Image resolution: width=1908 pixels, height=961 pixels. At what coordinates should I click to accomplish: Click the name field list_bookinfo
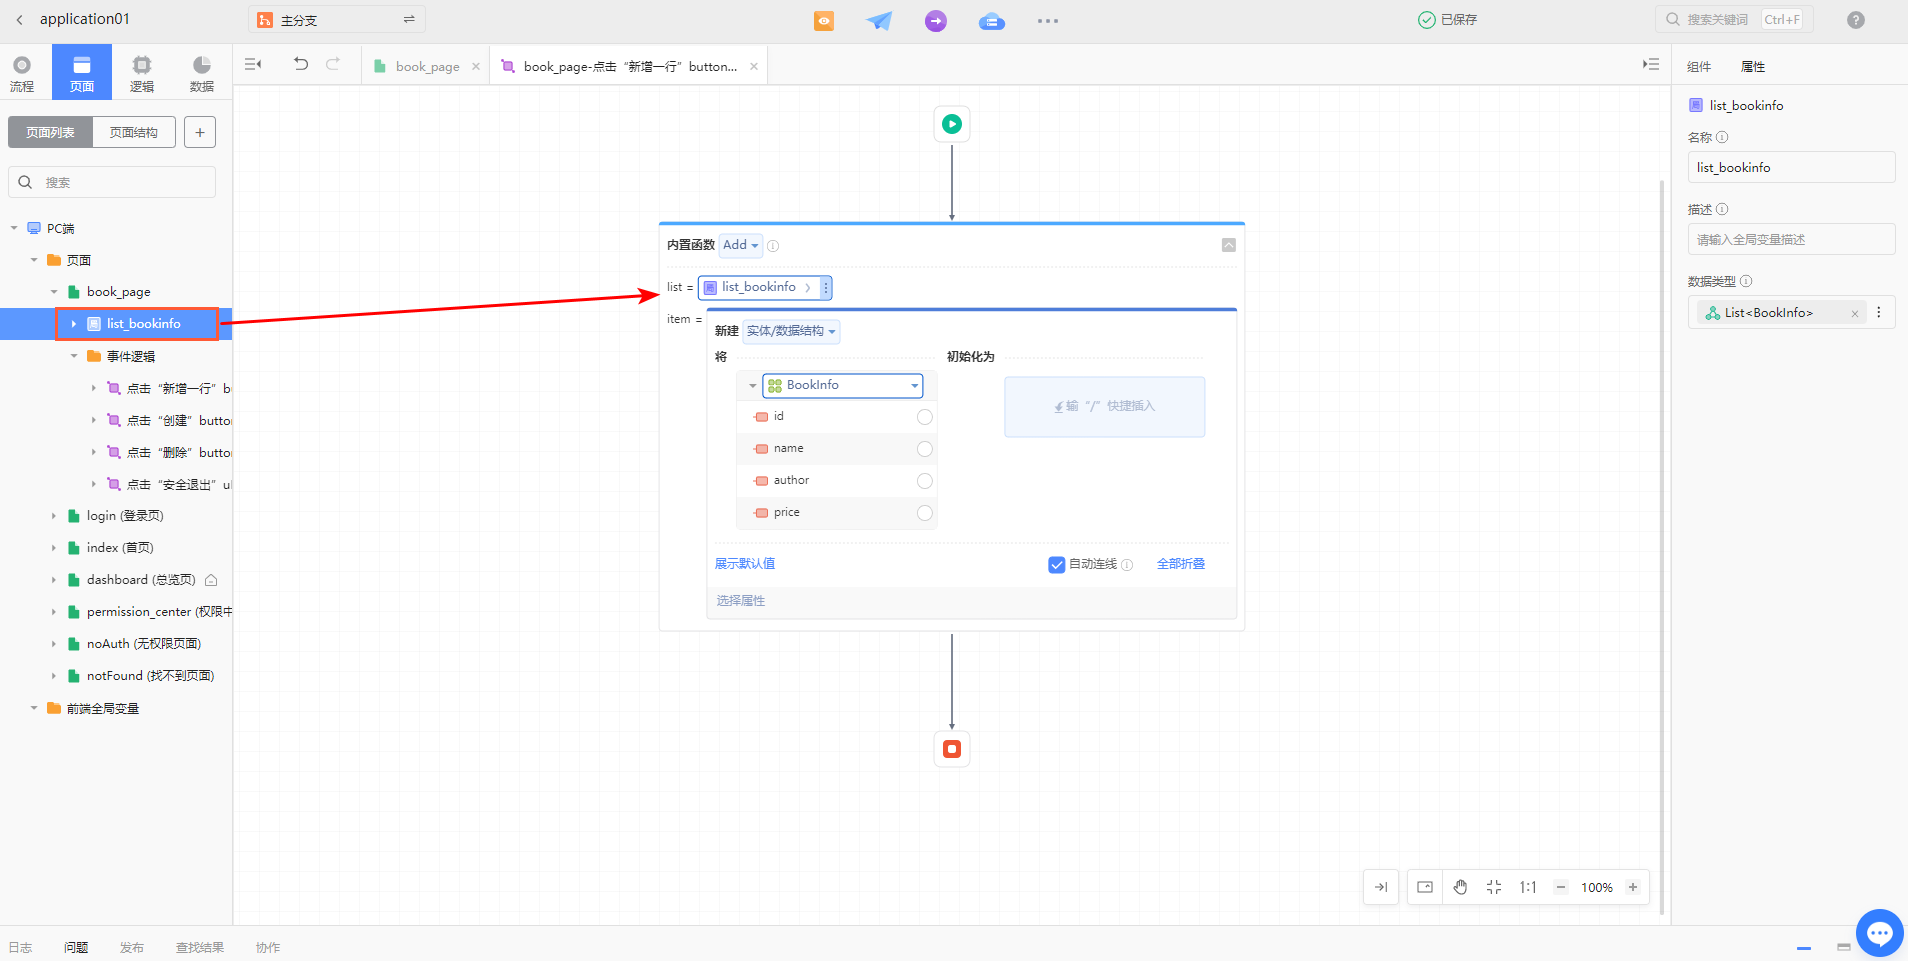click(x=1791, y=167)
